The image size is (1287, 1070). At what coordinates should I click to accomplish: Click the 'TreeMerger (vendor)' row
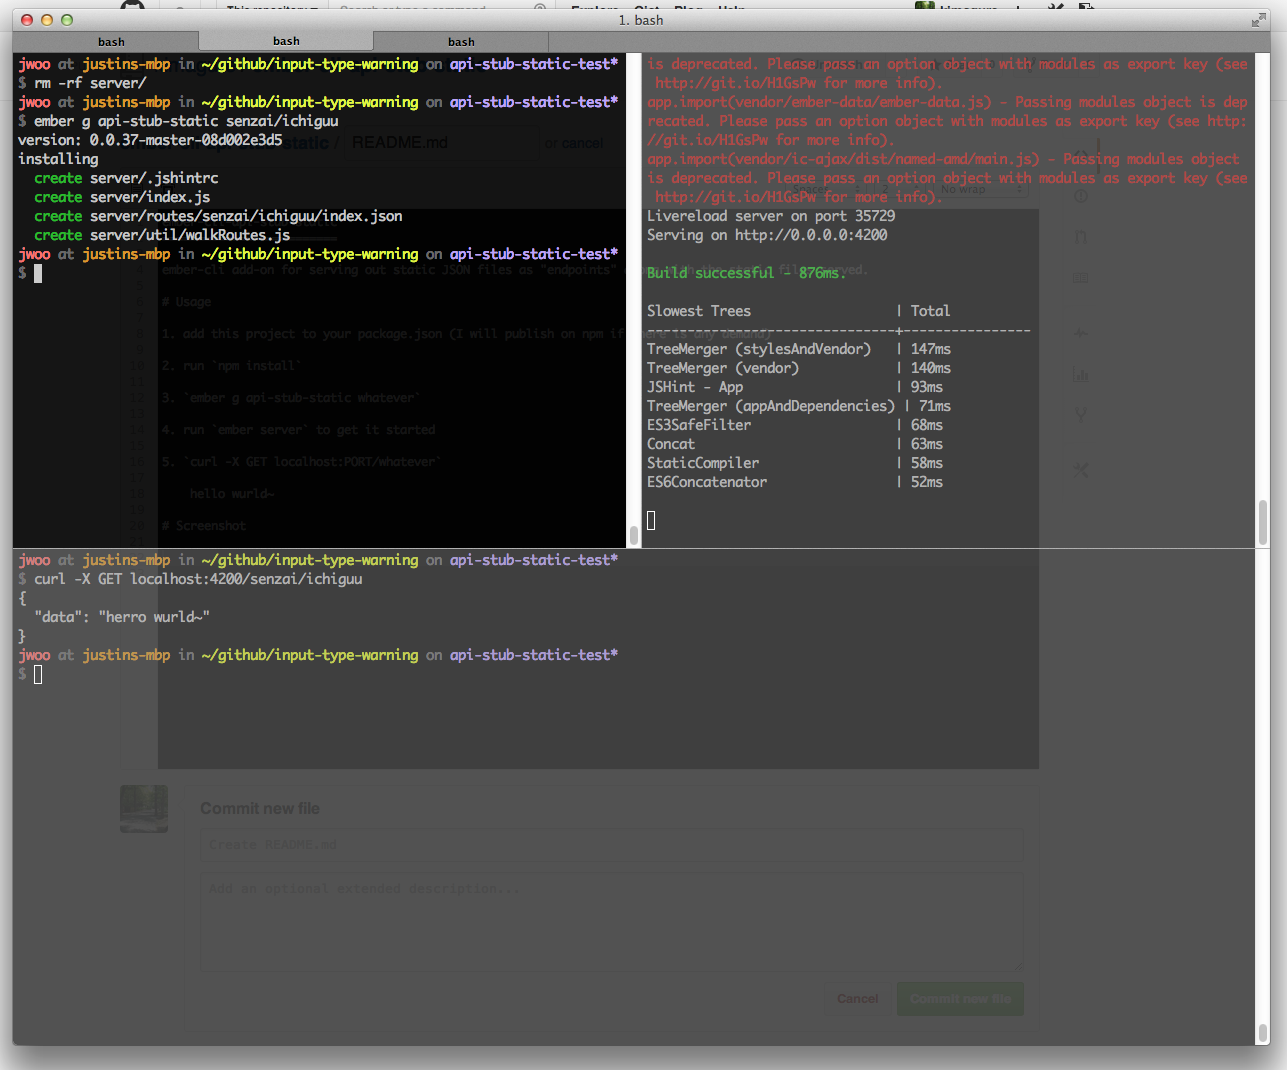click(x=799, y=368)
